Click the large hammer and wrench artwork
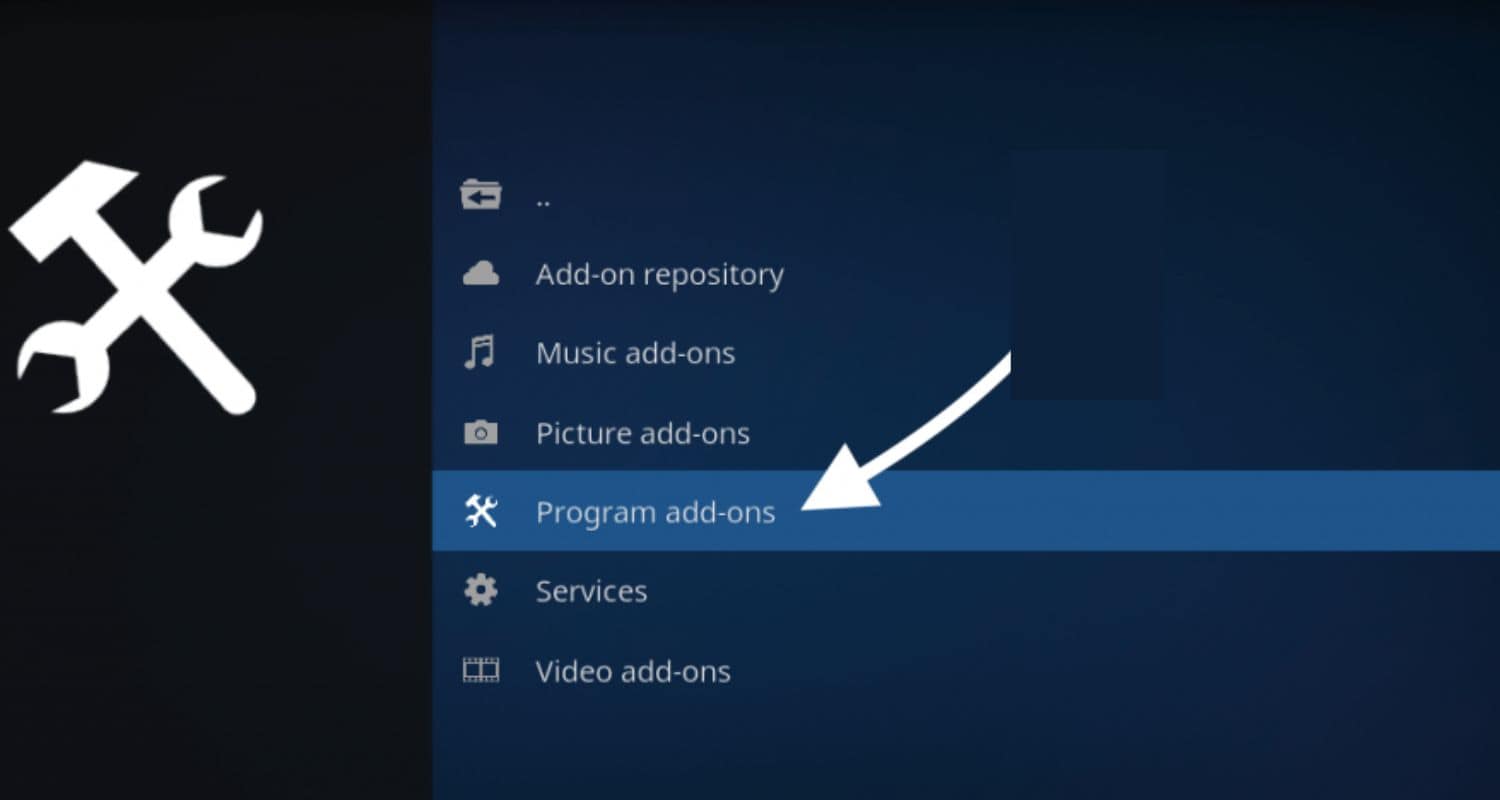 [136, 287]
